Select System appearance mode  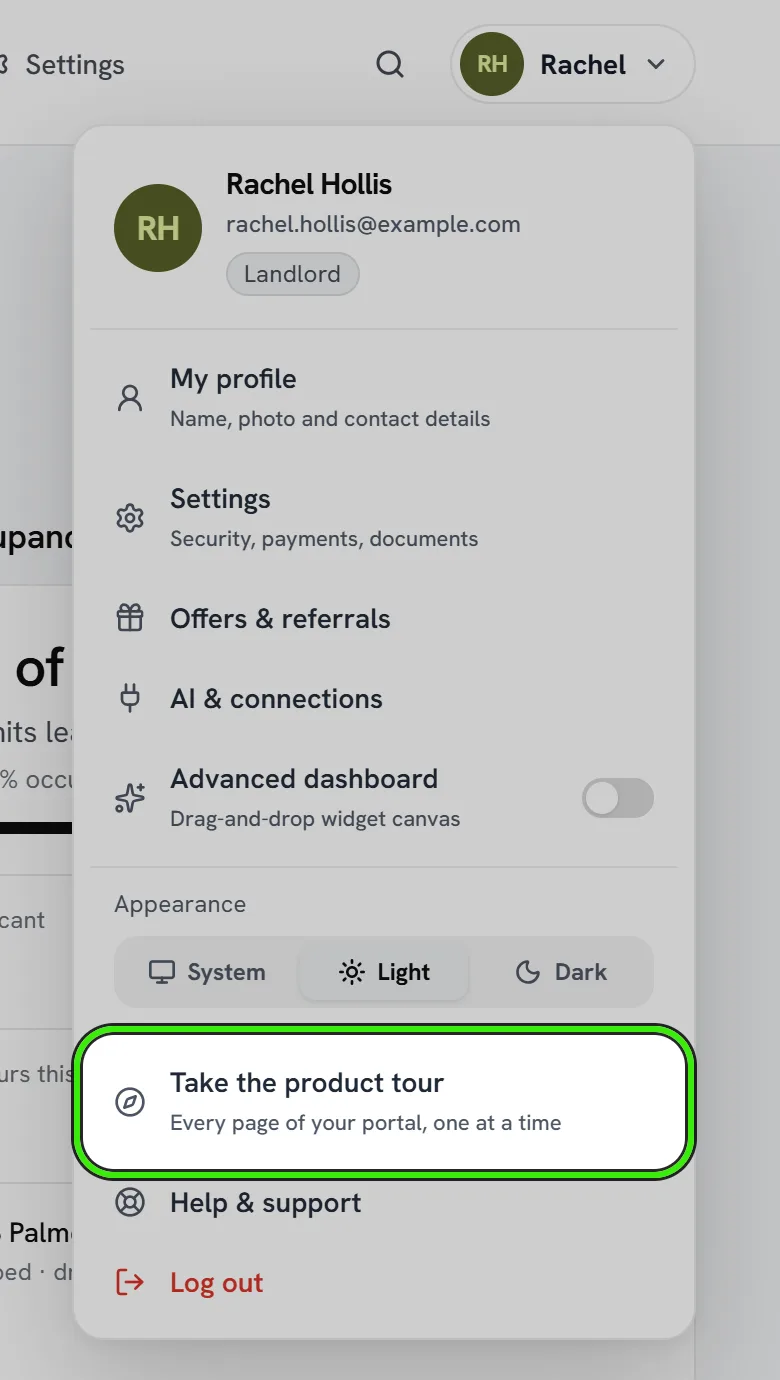point(207,972)
